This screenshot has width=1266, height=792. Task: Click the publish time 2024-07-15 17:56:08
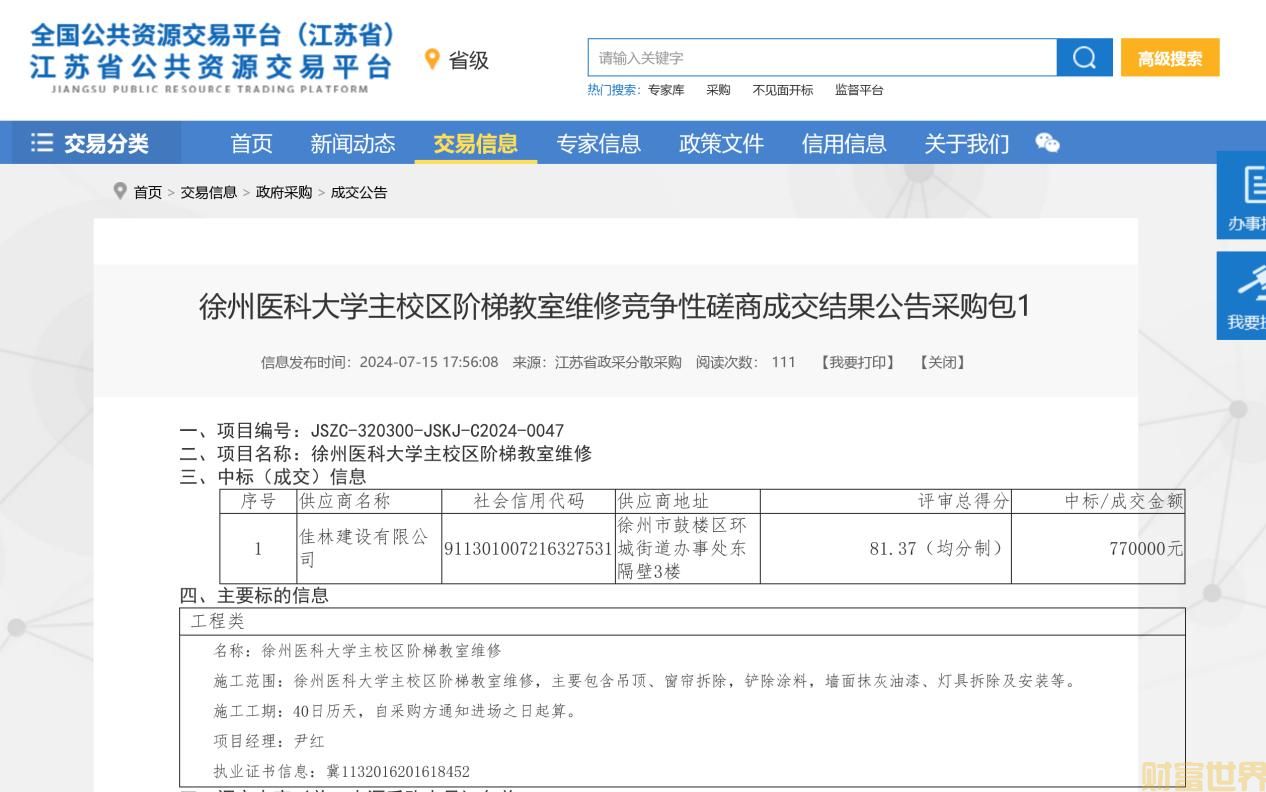click(x=428, y=362)
